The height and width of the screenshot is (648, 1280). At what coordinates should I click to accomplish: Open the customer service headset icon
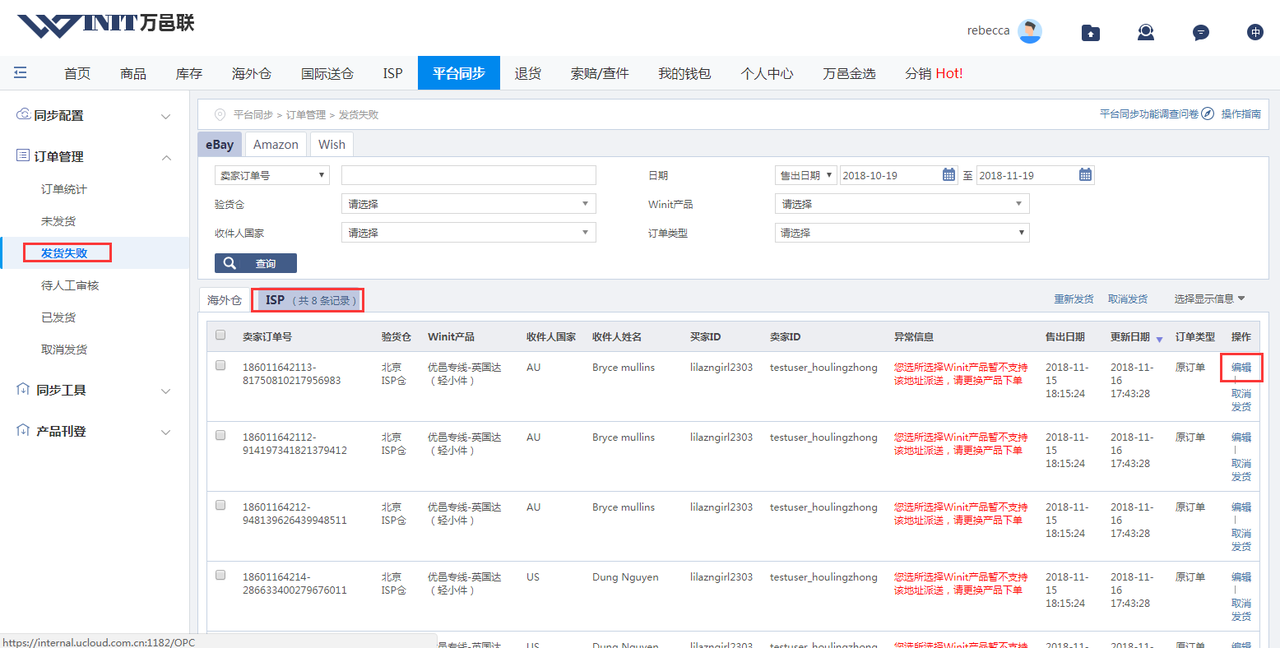coord(1146,32)
